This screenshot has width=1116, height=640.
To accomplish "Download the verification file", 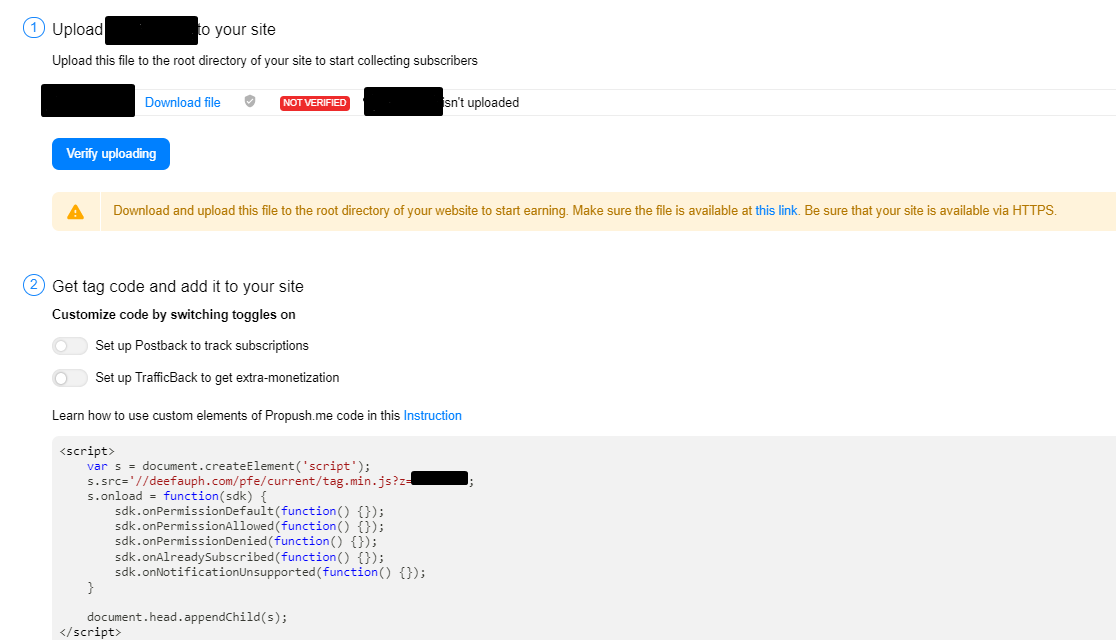I will 183,103.
